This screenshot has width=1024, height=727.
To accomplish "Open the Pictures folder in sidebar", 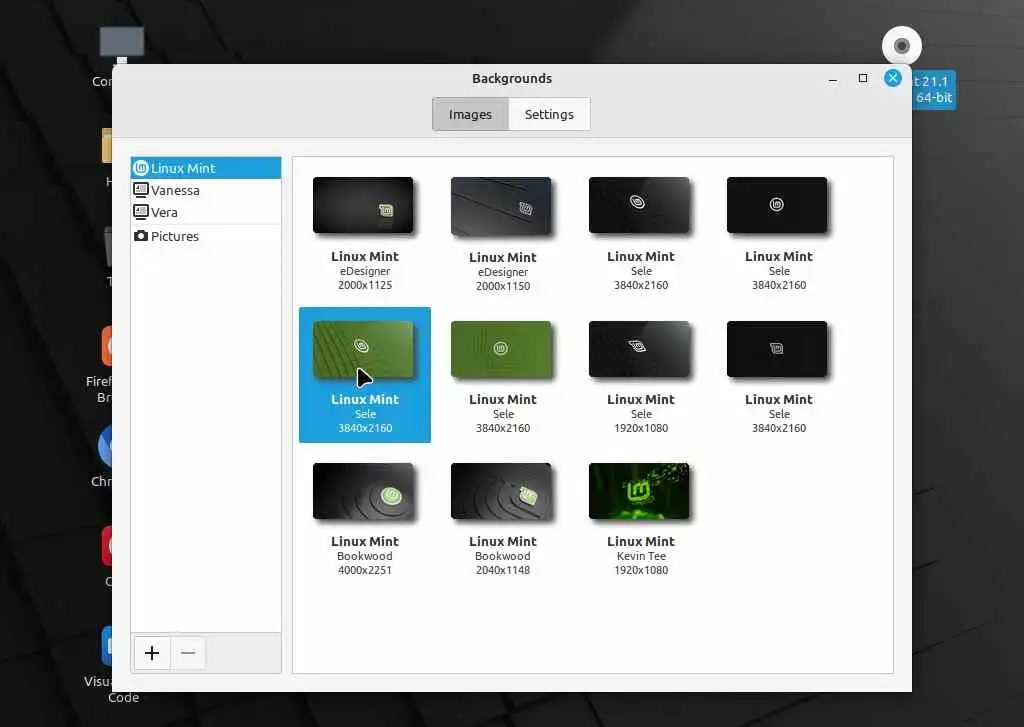I will click(206, 236).
